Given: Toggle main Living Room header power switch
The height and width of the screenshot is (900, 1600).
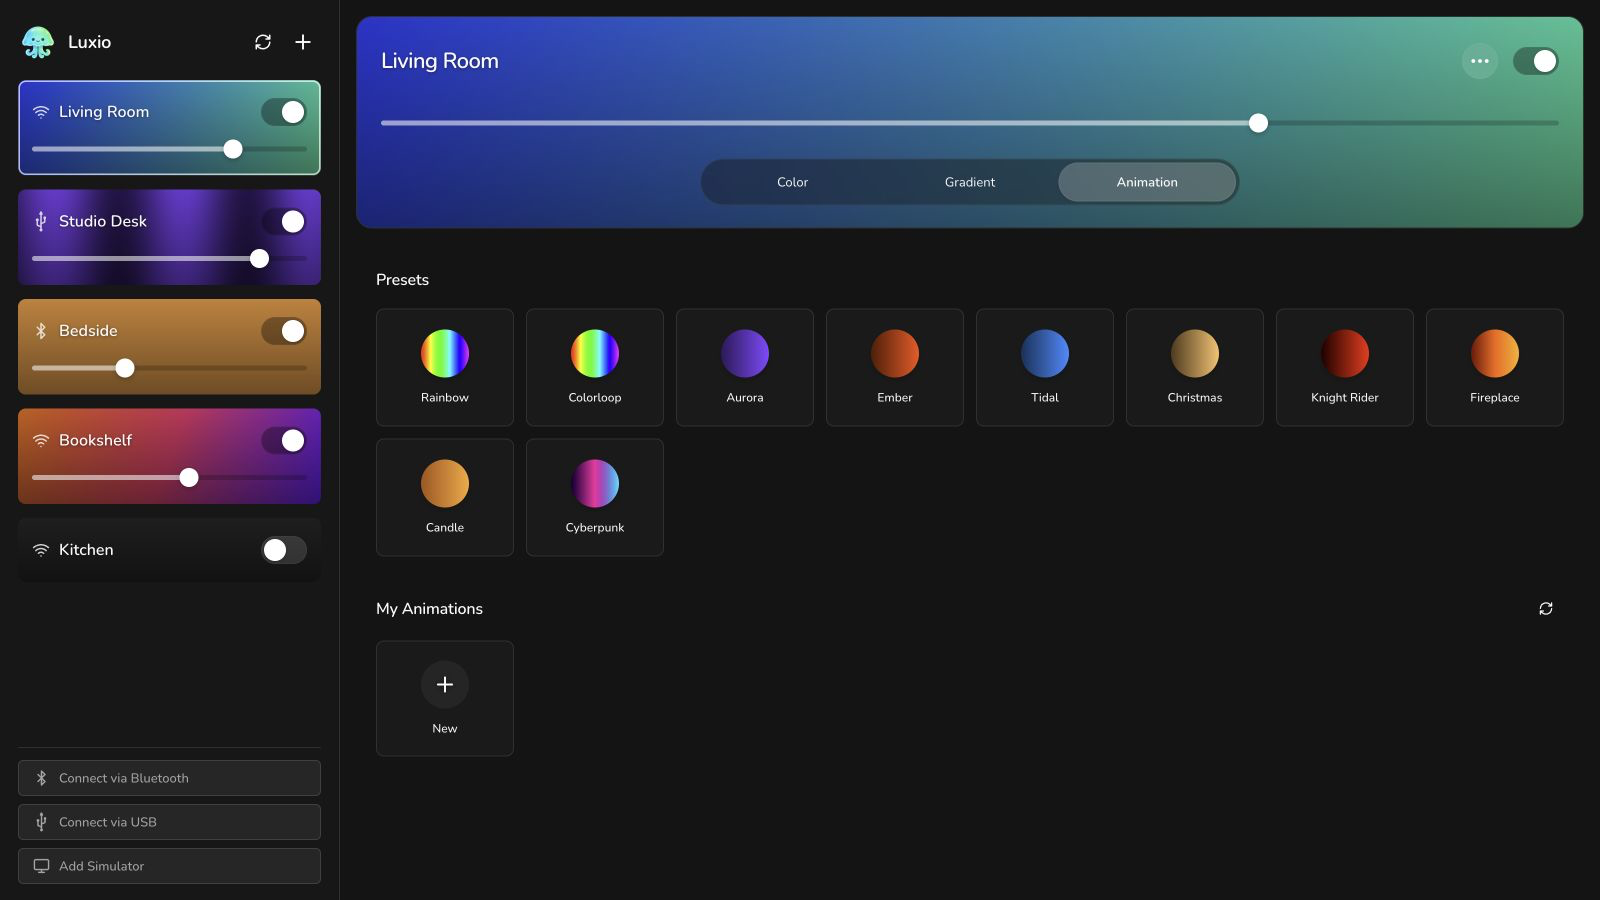Looking at the screenshot, I should tap(1536, 61).
